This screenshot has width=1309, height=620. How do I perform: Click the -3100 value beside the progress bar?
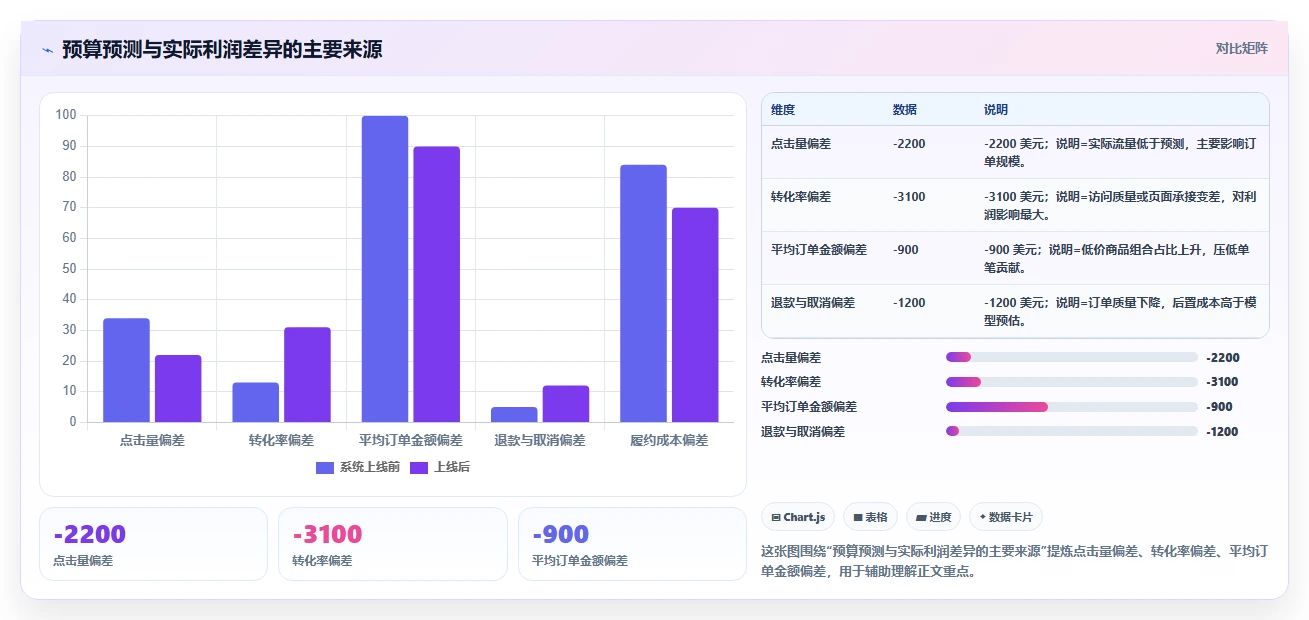click(x=1223, y=382)
